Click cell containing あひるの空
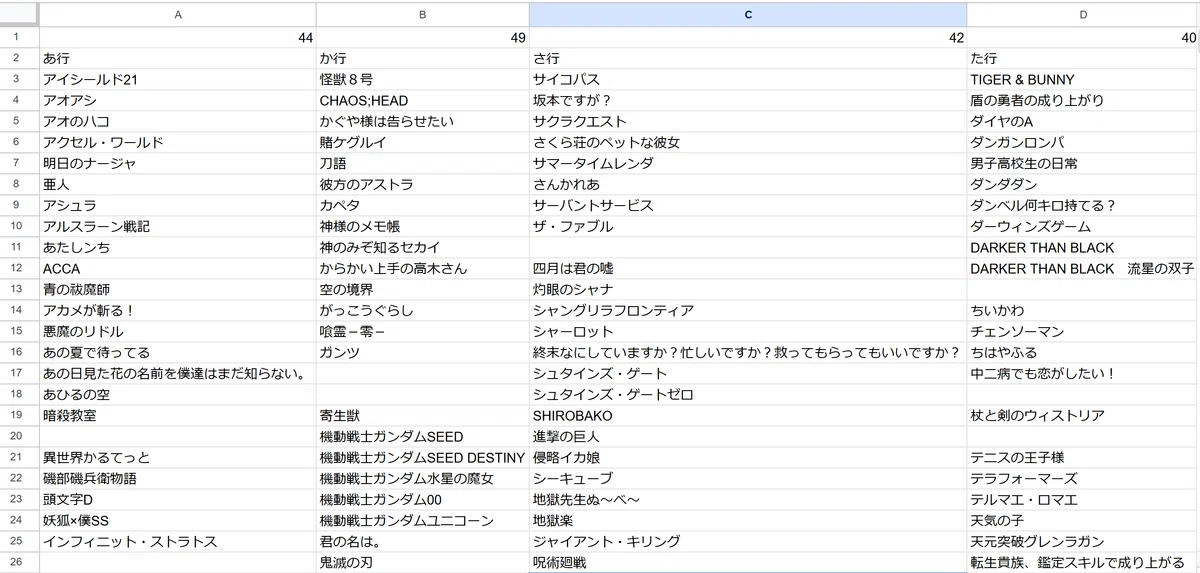This screenshot has width=1200, height=573. (178, 395)
